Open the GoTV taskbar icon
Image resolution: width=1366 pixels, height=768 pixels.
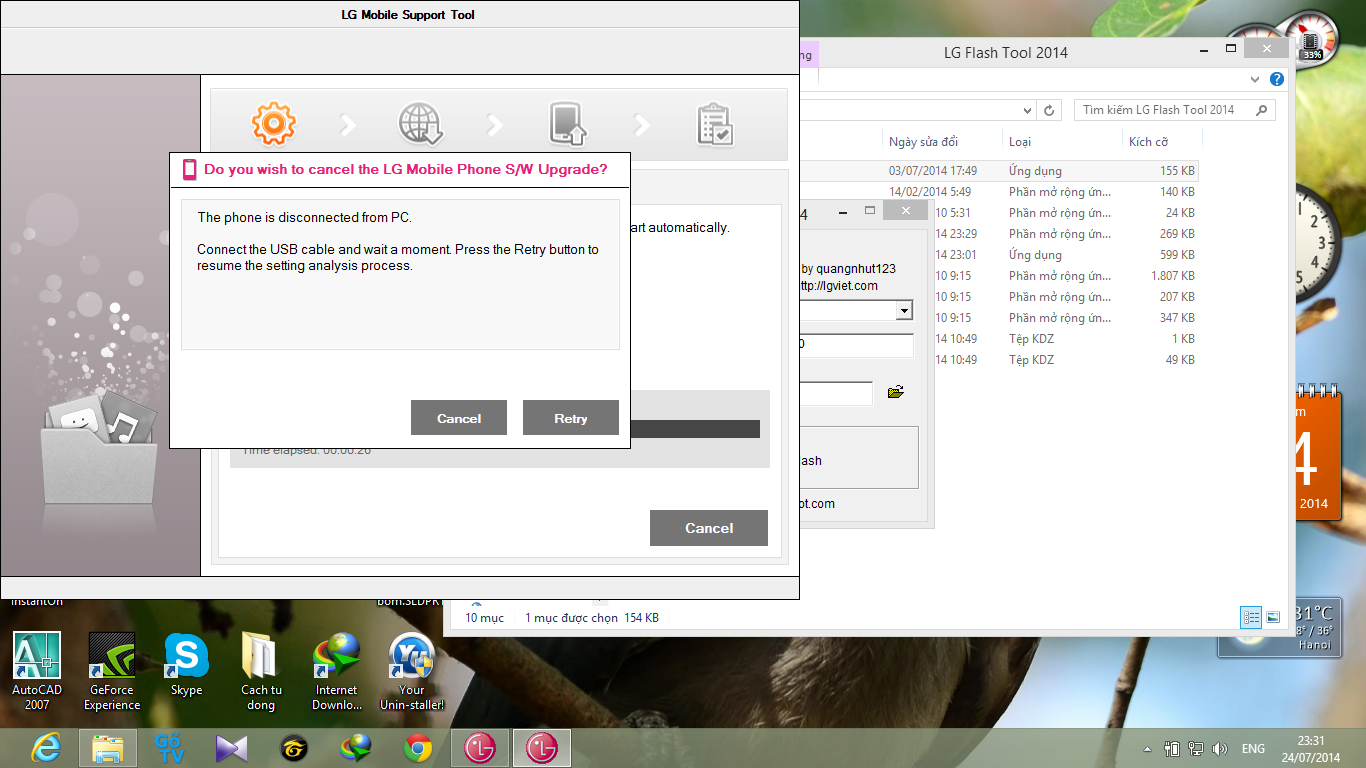[x=169, y=748]
